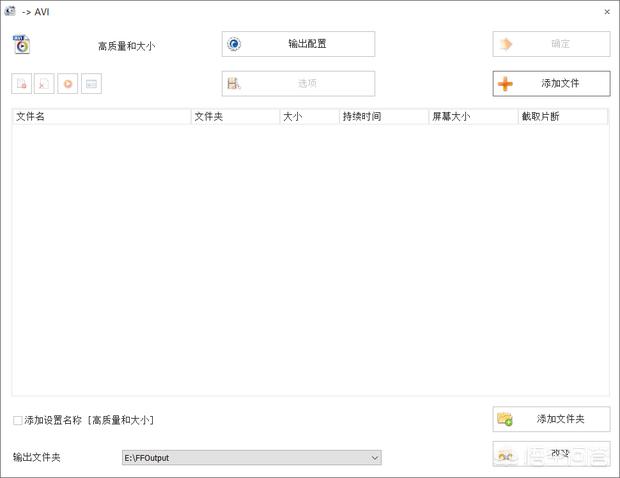Sort by the 大小 column header
This screenshot has height=478, width=620.
pyautogui.click(x=308, y=117)
